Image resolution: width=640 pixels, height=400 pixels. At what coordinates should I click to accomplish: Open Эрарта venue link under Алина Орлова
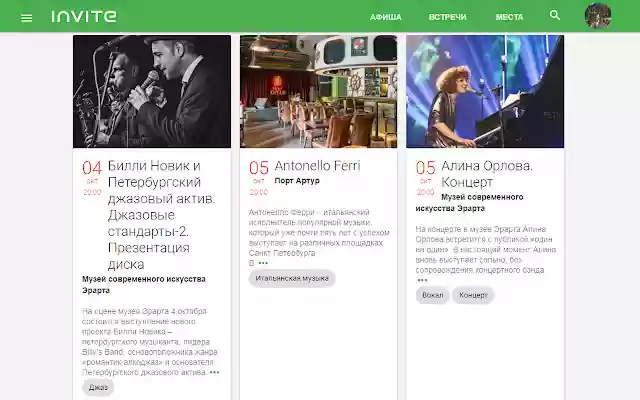click(469, 202)
